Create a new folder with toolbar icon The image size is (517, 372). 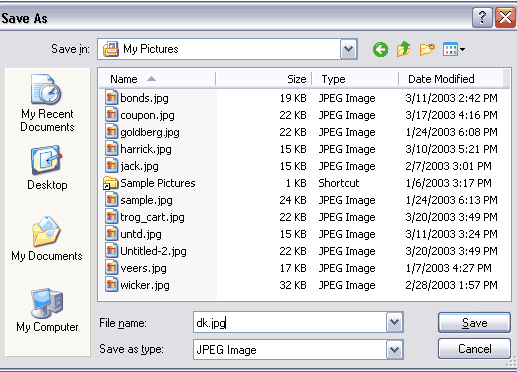(427, 50)
